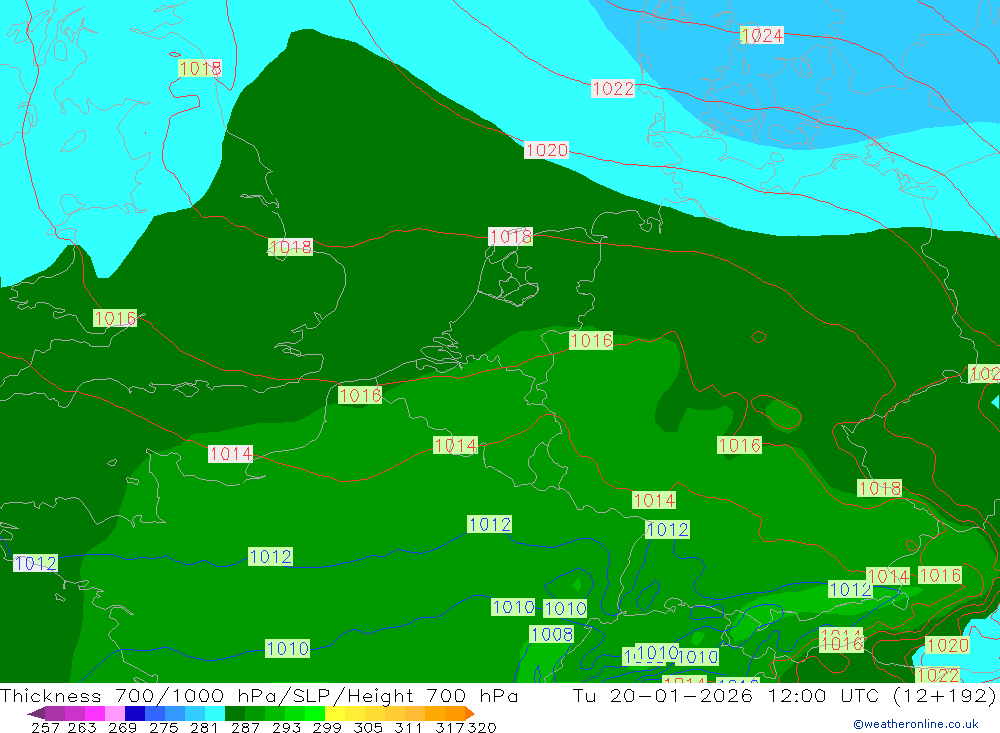
Task: Click the white-background red 1014 label
Action: point(231,454)
